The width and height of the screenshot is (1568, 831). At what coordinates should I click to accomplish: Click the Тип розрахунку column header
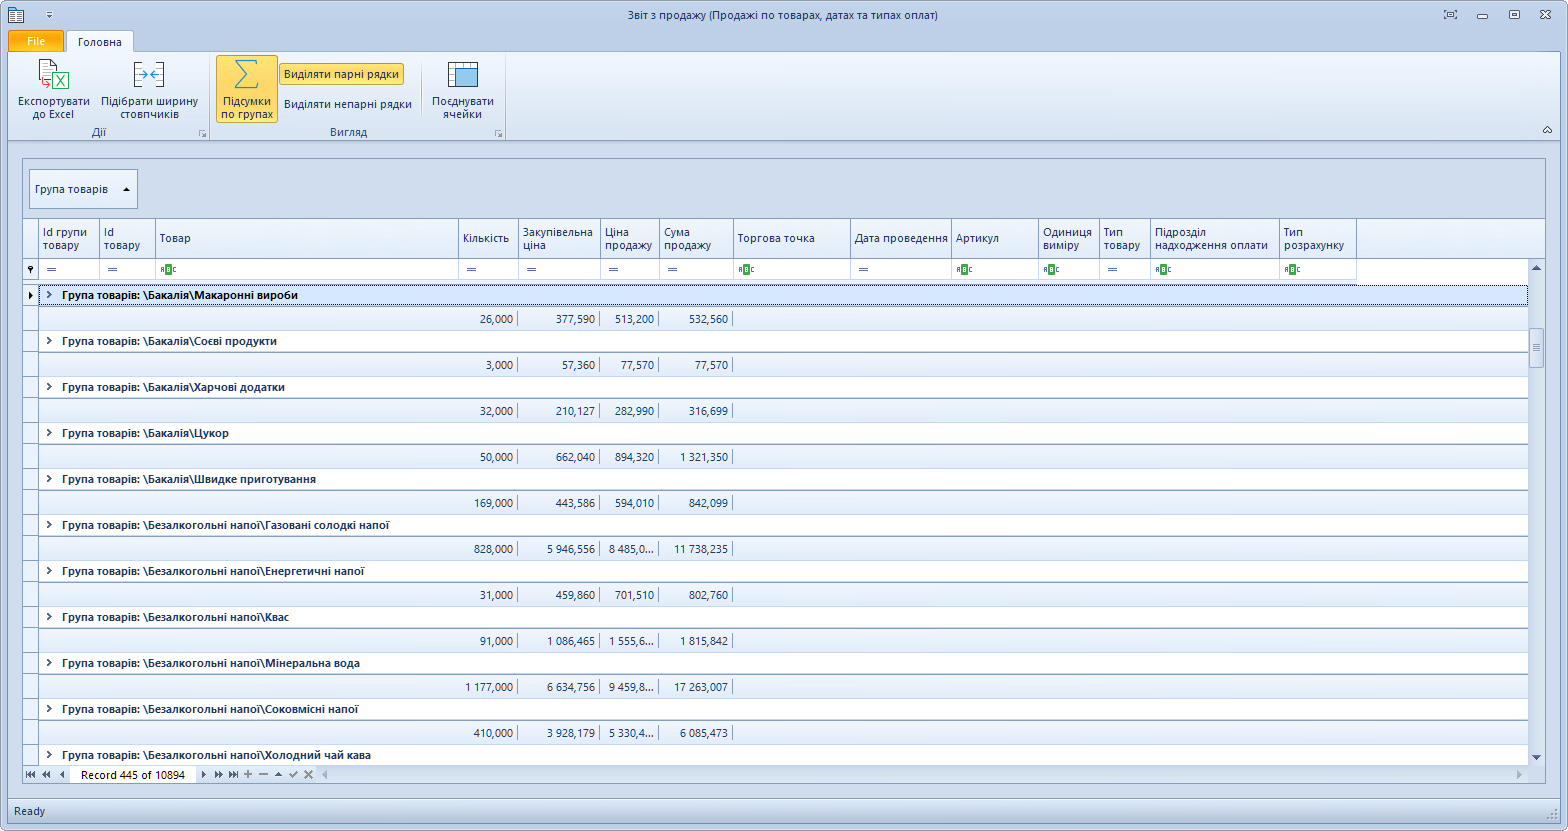1318,239
